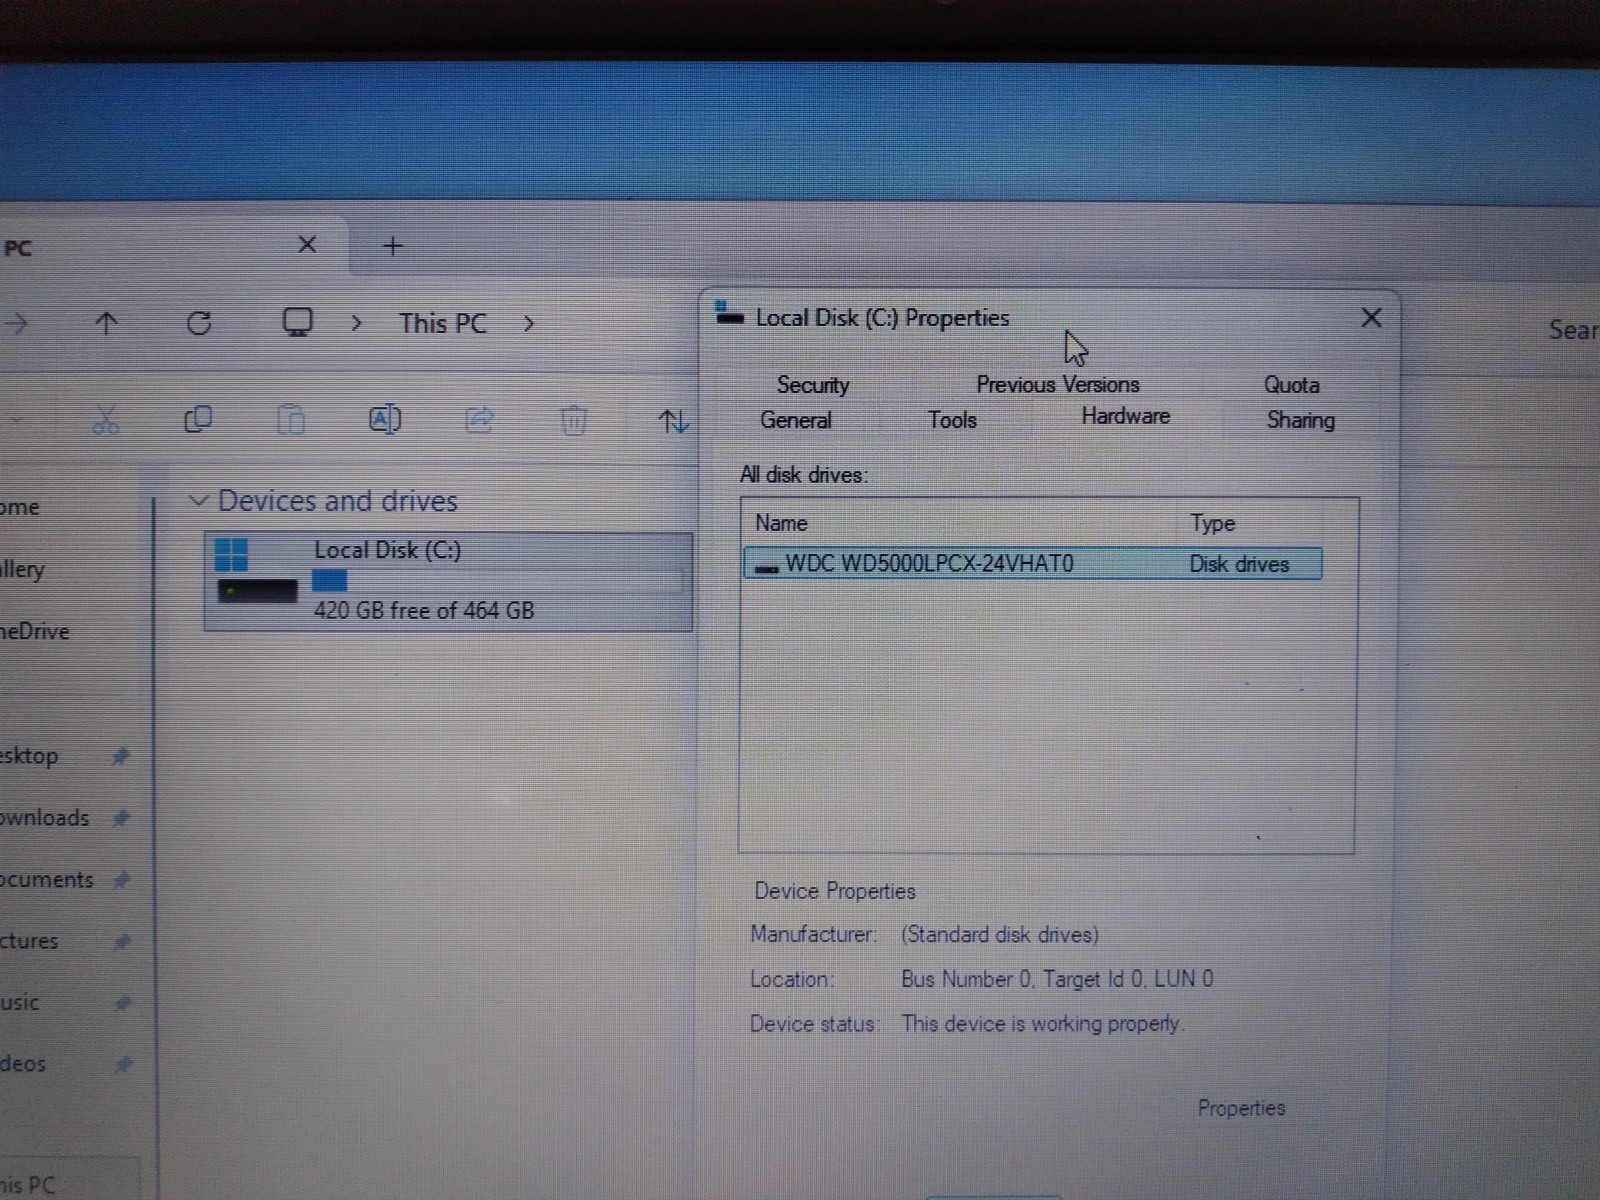Viewport: 1600px width, 1200px height.
Task: Click the pin icon next to Videos
Action: pyautogui.click(x=122, y=1063)
